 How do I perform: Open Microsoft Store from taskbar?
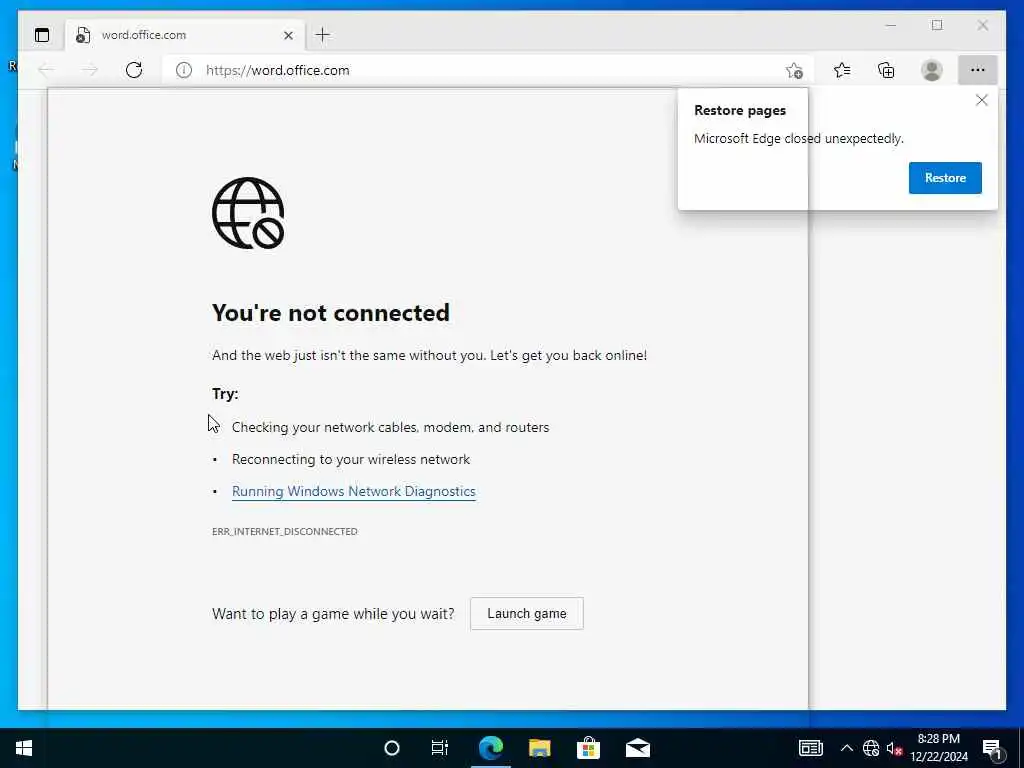tap(588, 748)
